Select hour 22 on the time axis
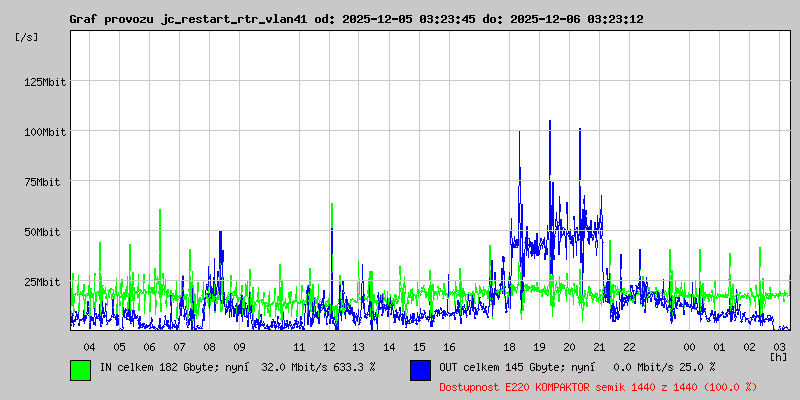800x400 pixels. click(x=629, y=346)
